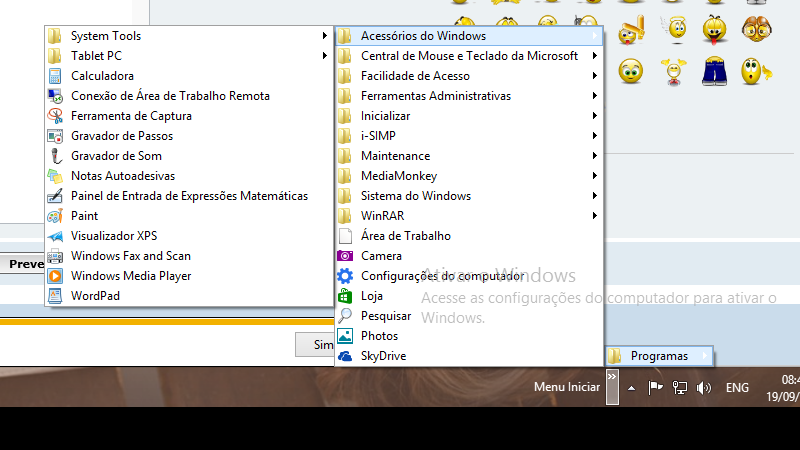This screenshot has height=450, width=800.
Task: Launch Paint via its palette icon
Action: pyautogui.click(x=55, y=216)
